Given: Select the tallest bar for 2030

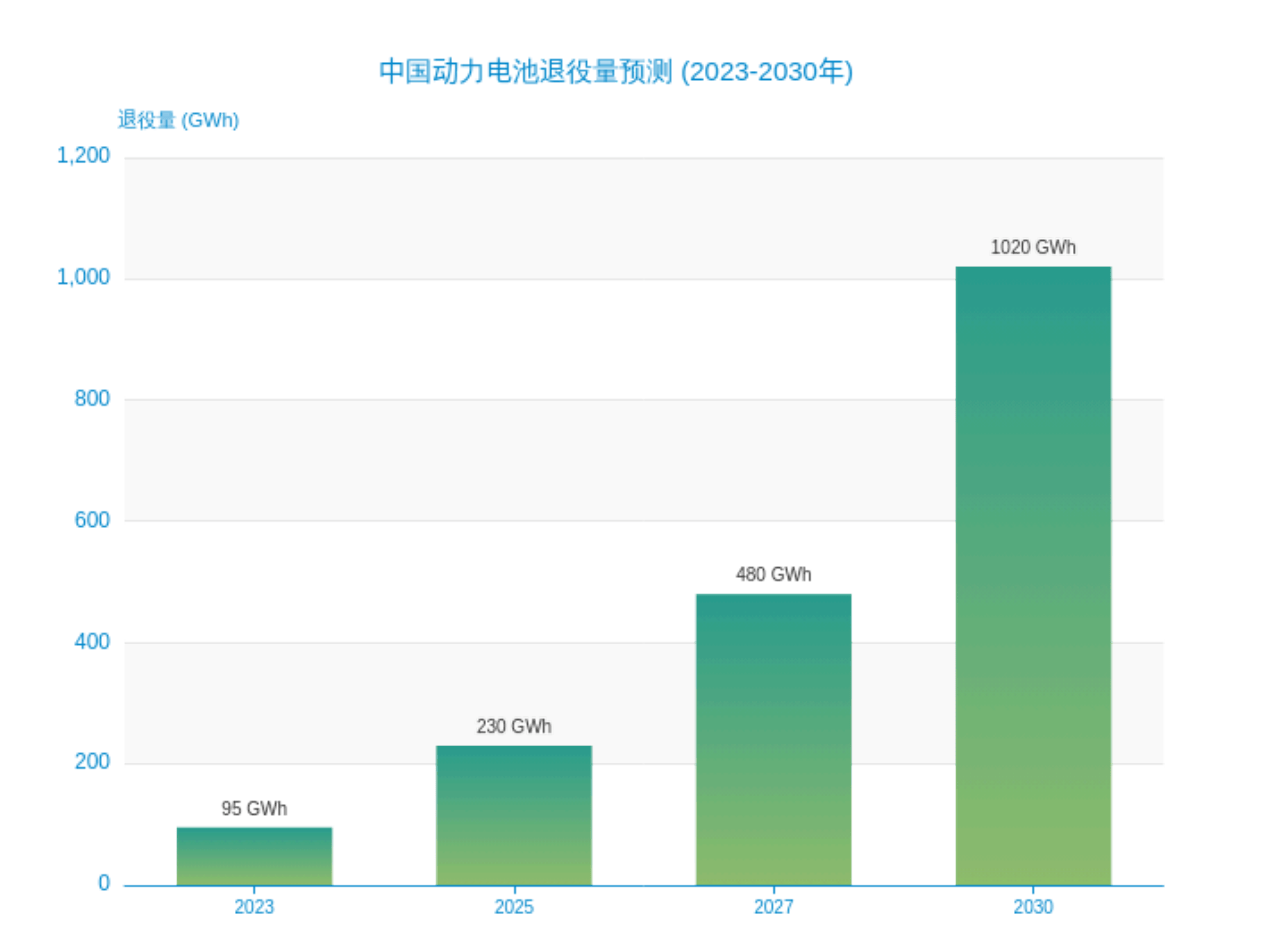Looking at the screenshot, I should click(1033, 576).
